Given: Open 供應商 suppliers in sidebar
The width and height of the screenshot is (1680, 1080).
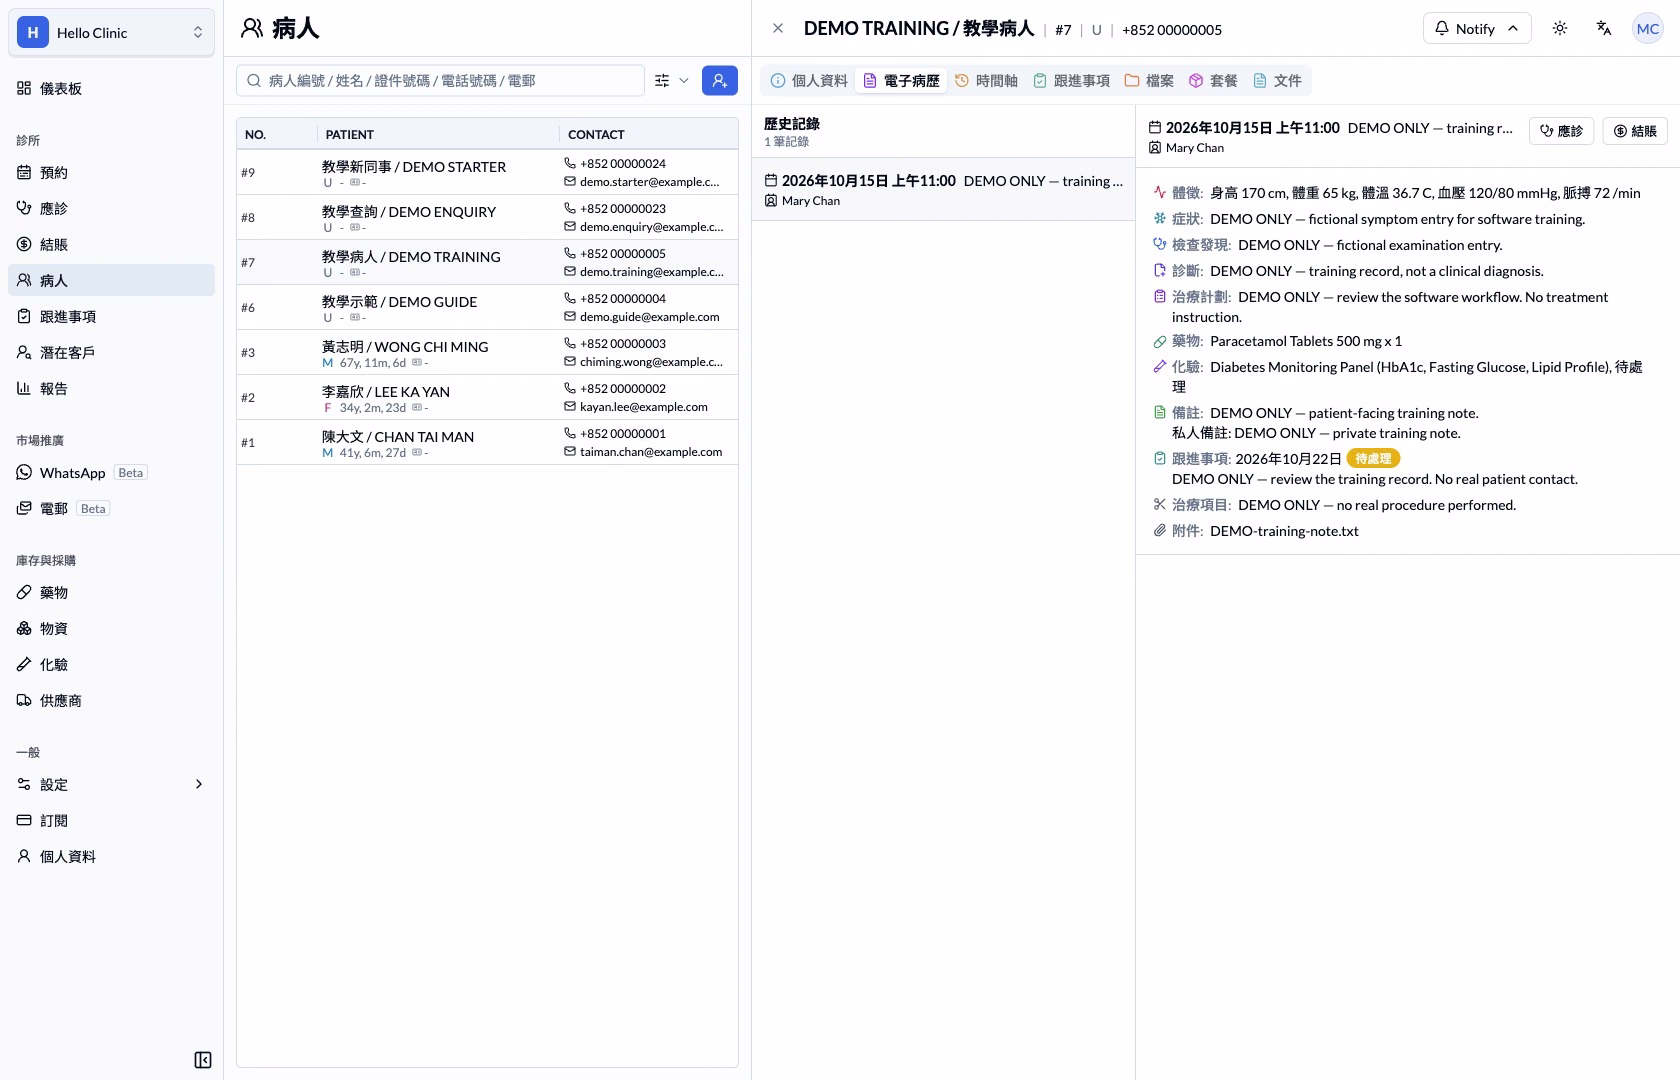Looking at the screenshot, I should click(x=112, y=701).
